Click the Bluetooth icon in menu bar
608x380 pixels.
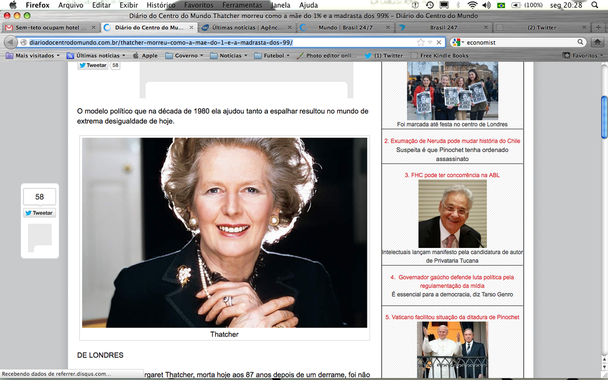click(x=458, y=5)
